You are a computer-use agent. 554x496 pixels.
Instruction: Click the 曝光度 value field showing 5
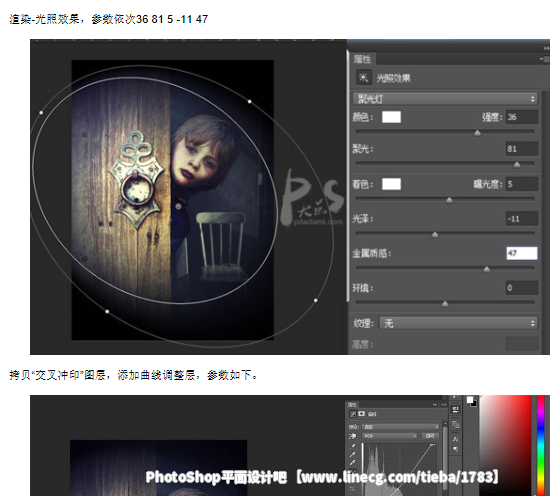[521, 184]
